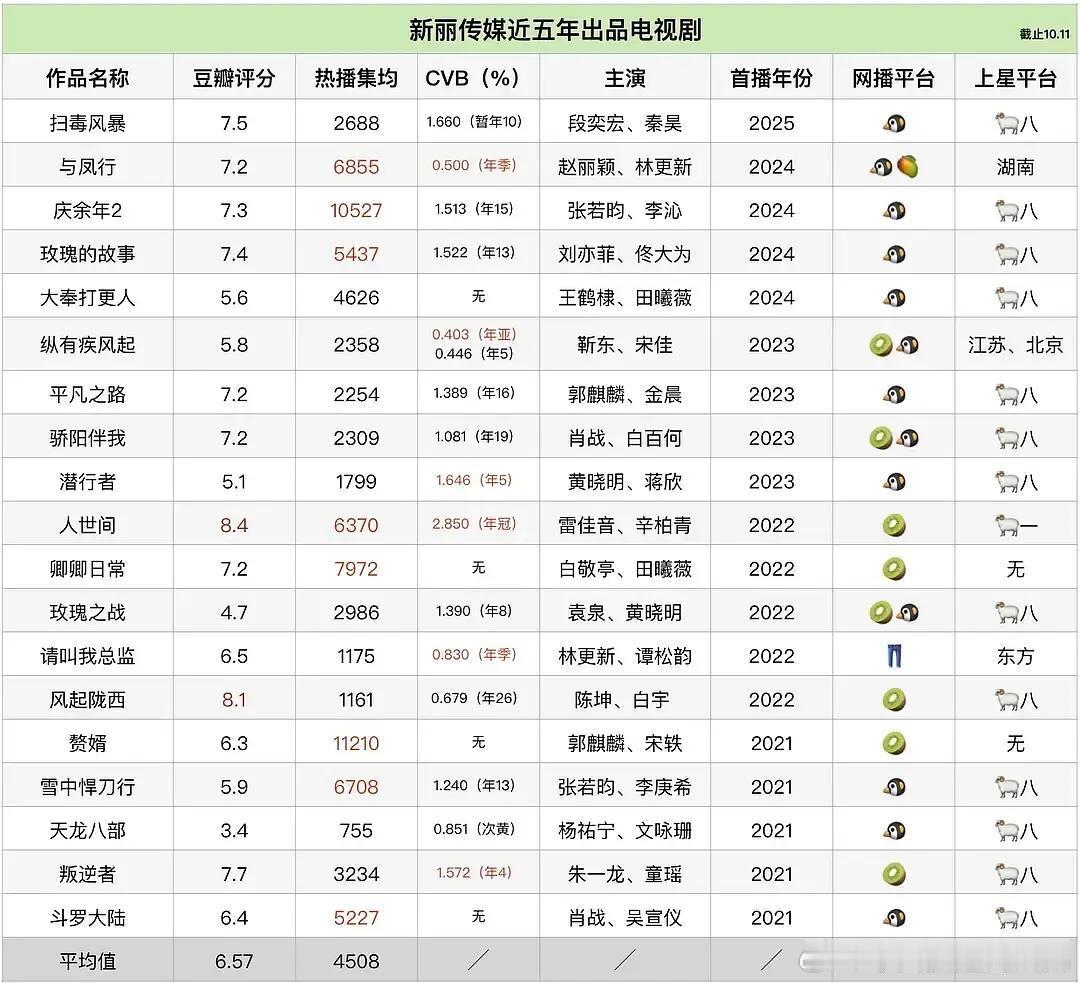The width and height of the screenshot is (1080, 983).
Task: Click the 湖南 platform cell for 与凤行
Action: pos(1016,166)
